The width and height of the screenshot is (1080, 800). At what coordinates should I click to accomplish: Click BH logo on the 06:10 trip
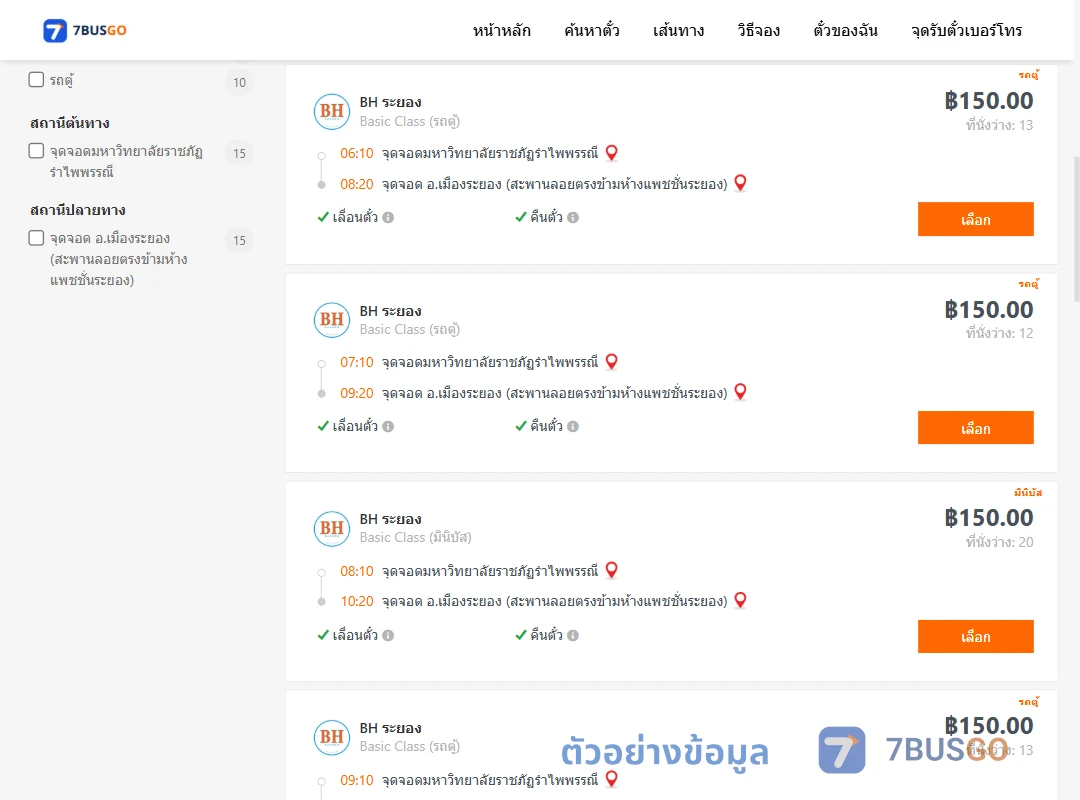point(332,111)
